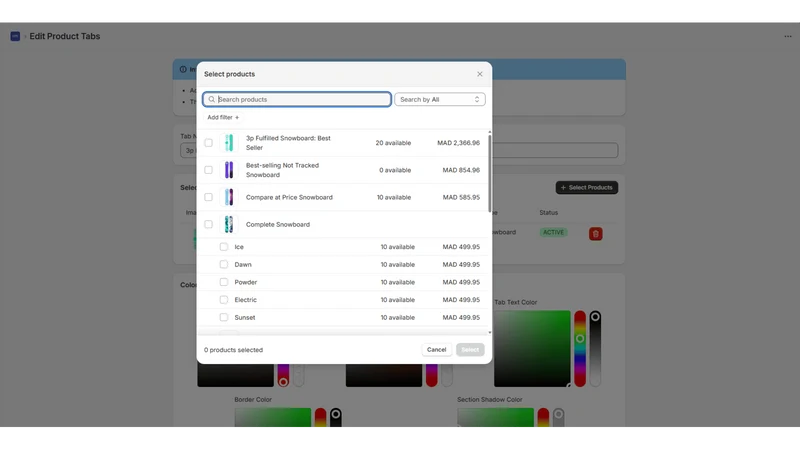Enable the Sunset variant checkbox
The width and height of the screenshot is (800, 450).
(x=223, y=317)
